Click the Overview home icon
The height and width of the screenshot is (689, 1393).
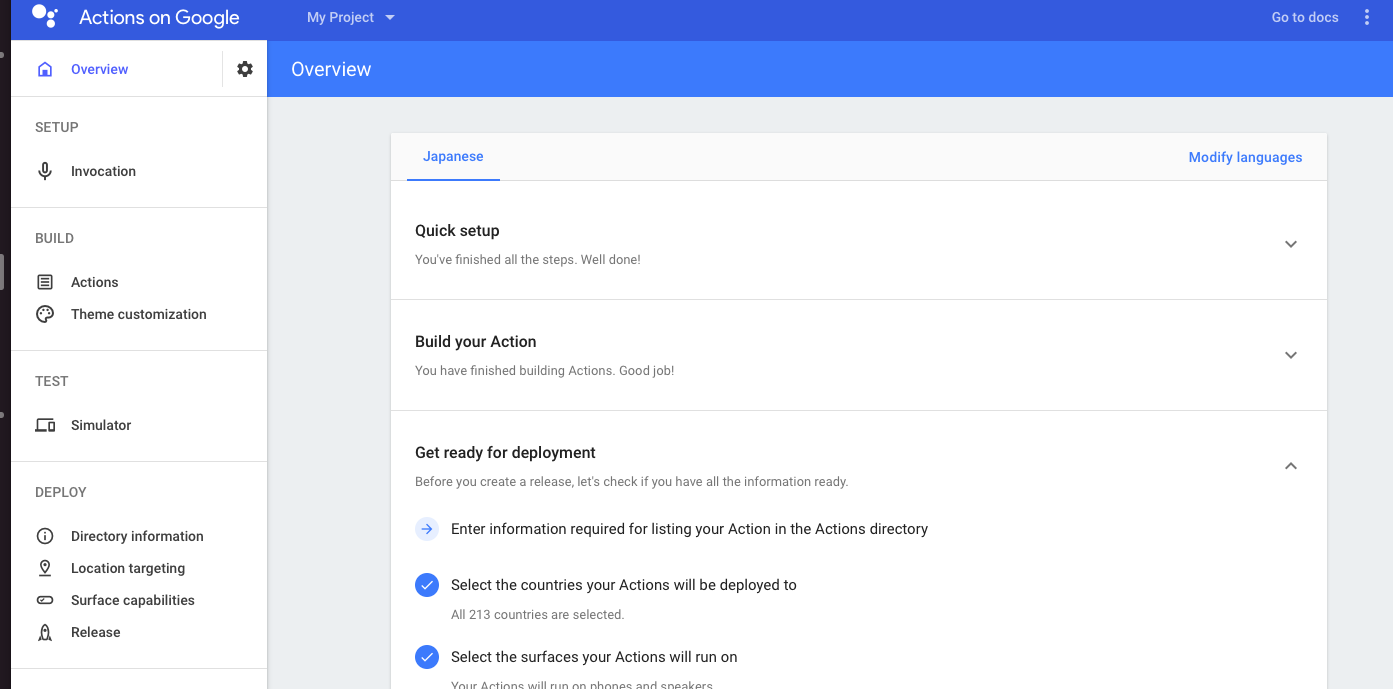point(45,69)
